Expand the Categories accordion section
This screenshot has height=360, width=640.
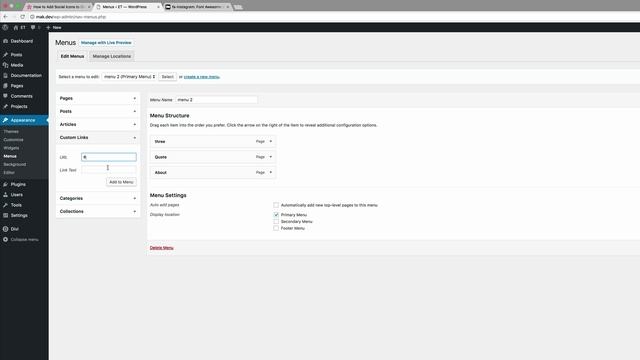pyautogui.click(x=98, y=198)
